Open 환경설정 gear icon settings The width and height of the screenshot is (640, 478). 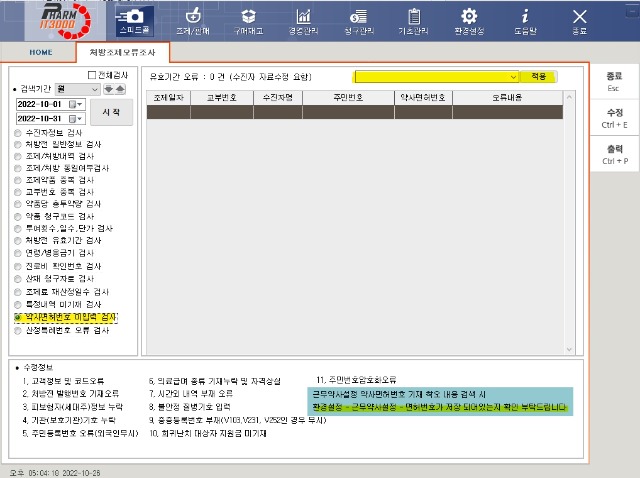point(469,22)
